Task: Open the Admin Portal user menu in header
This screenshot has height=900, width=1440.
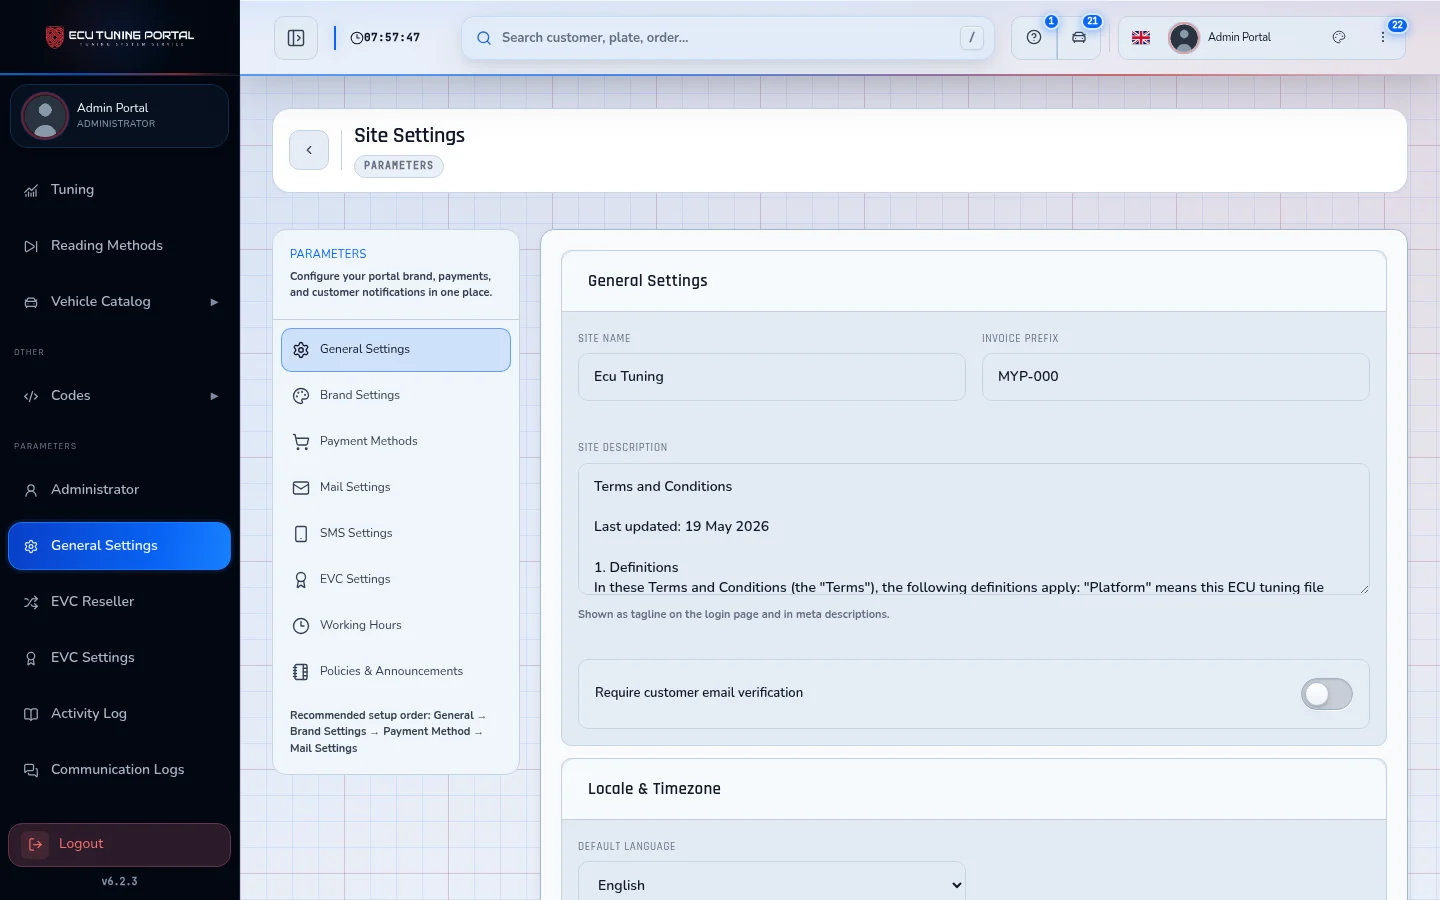Action: pyautogui.click(x=1221, y=38)
